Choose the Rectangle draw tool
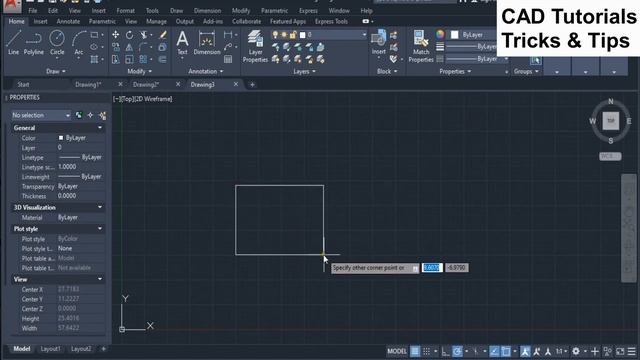 [x=94, y=35]
